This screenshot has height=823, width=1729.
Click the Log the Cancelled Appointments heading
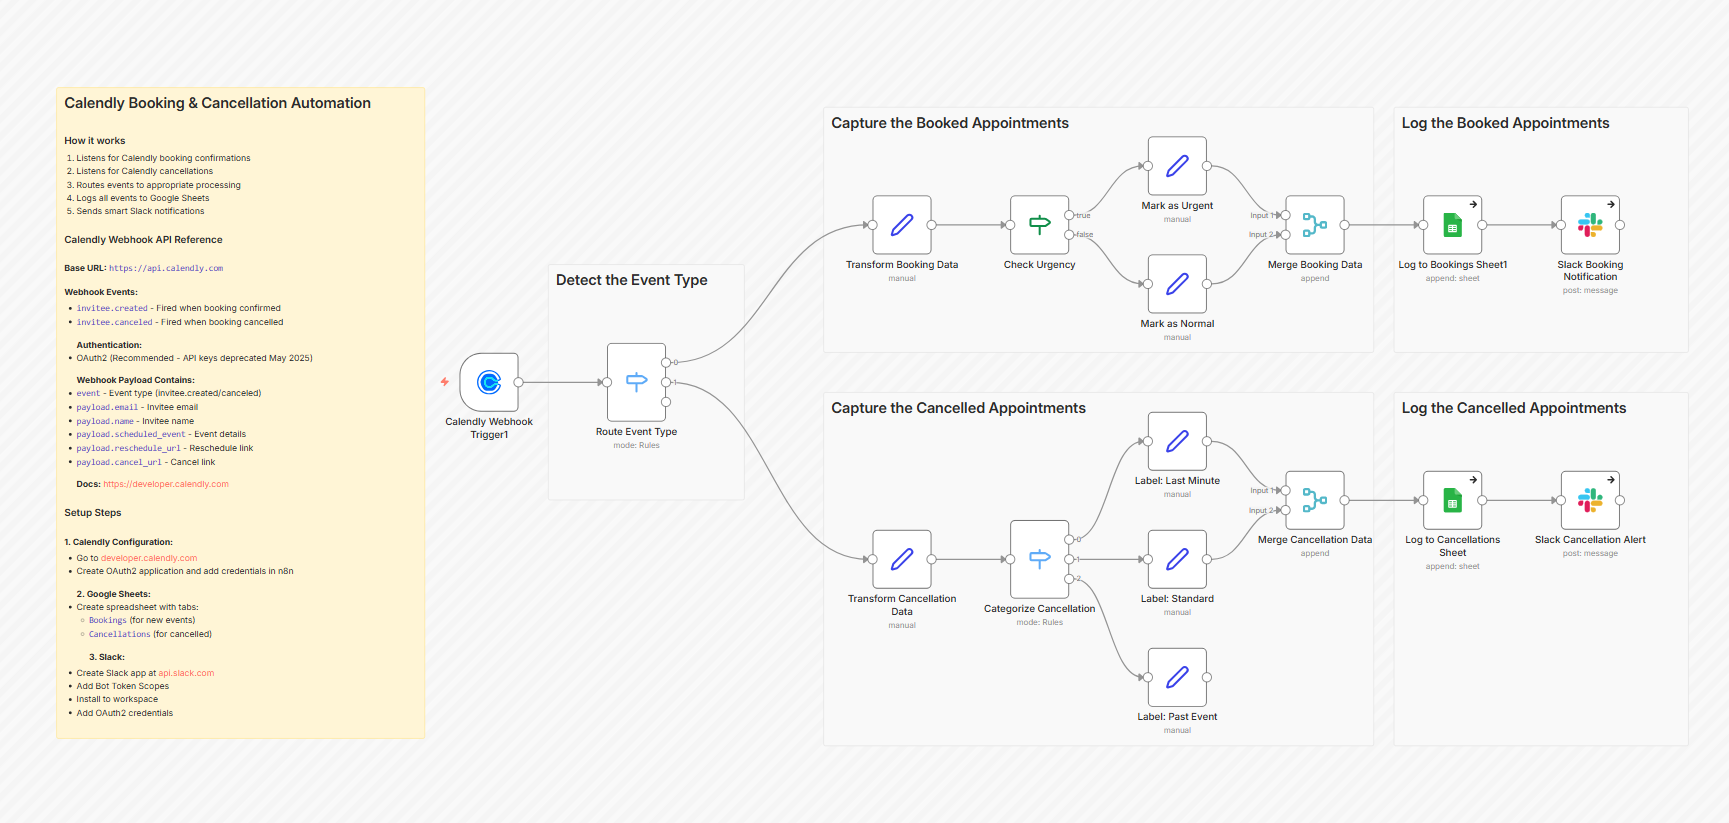(x=1514, y=408)
